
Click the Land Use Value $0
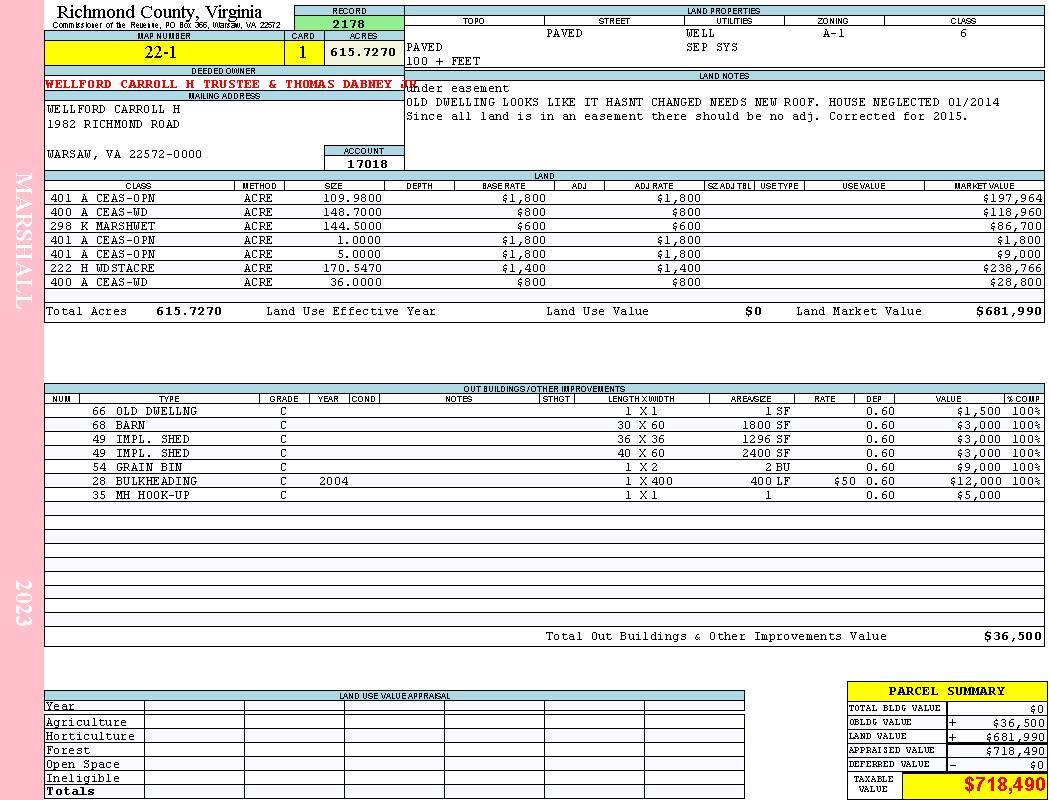754,311
